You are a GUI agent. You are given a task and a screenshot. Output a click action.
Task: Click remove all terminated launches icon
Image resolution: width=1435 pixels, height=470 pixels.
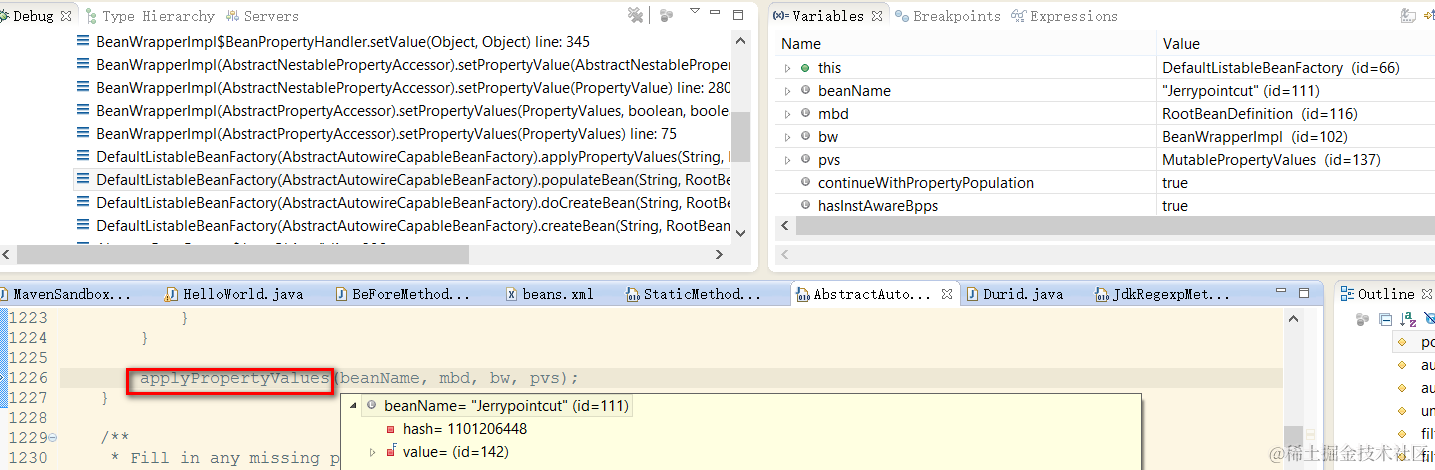coord(635,15)
